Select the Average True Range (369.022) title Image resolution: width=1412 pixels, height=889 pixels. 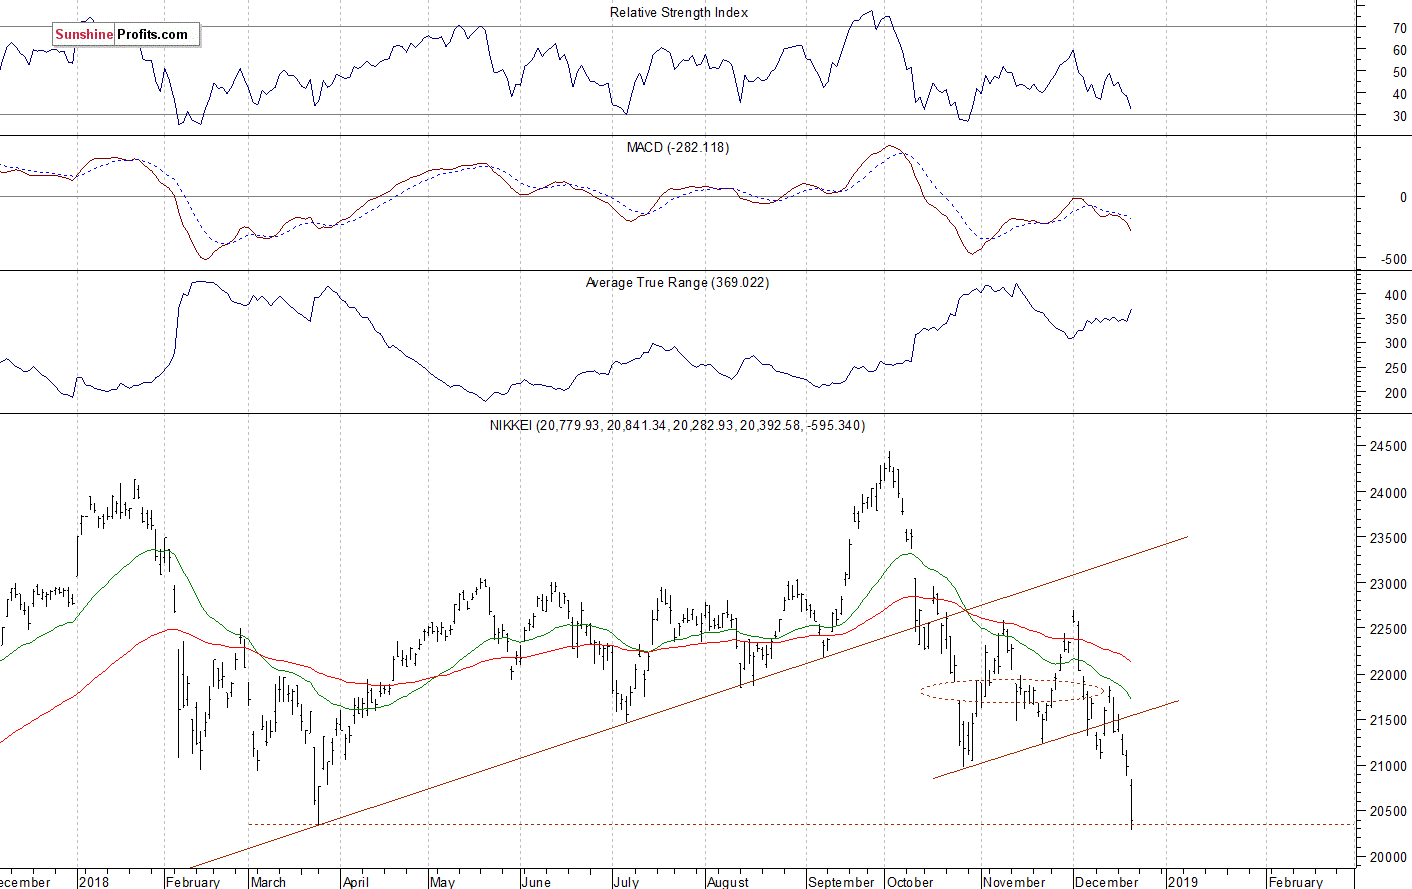tap(678, 283)
